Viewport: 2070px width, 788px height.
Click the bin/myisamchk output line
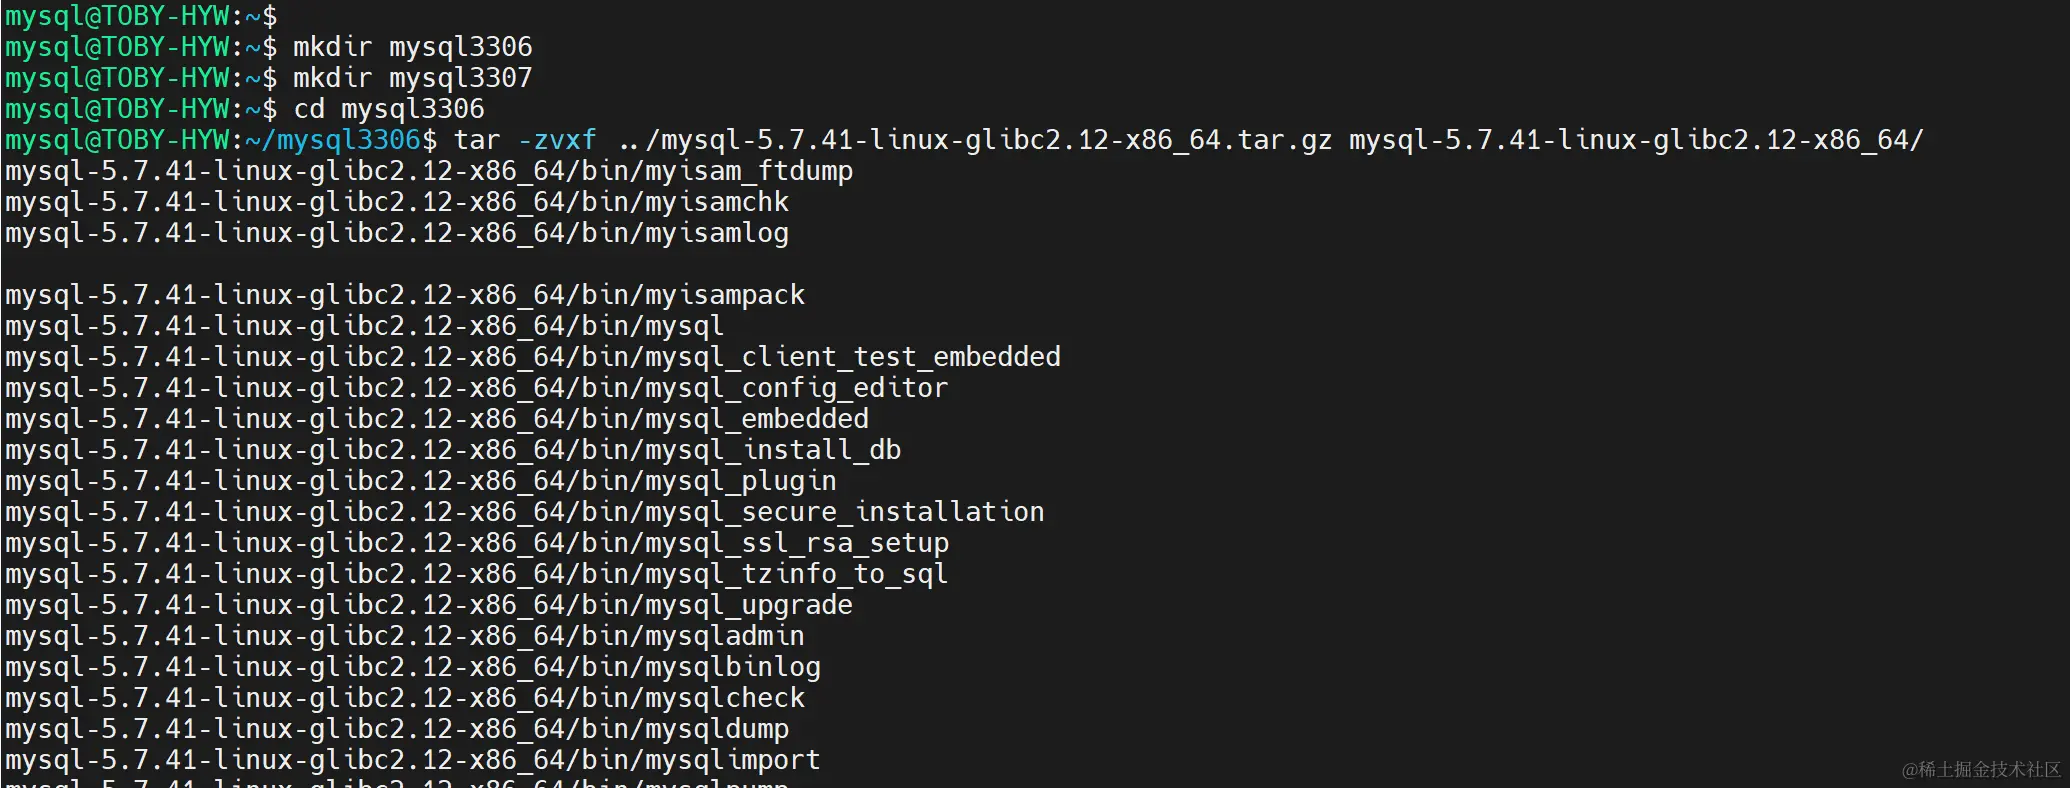click(x=397, y=202)
